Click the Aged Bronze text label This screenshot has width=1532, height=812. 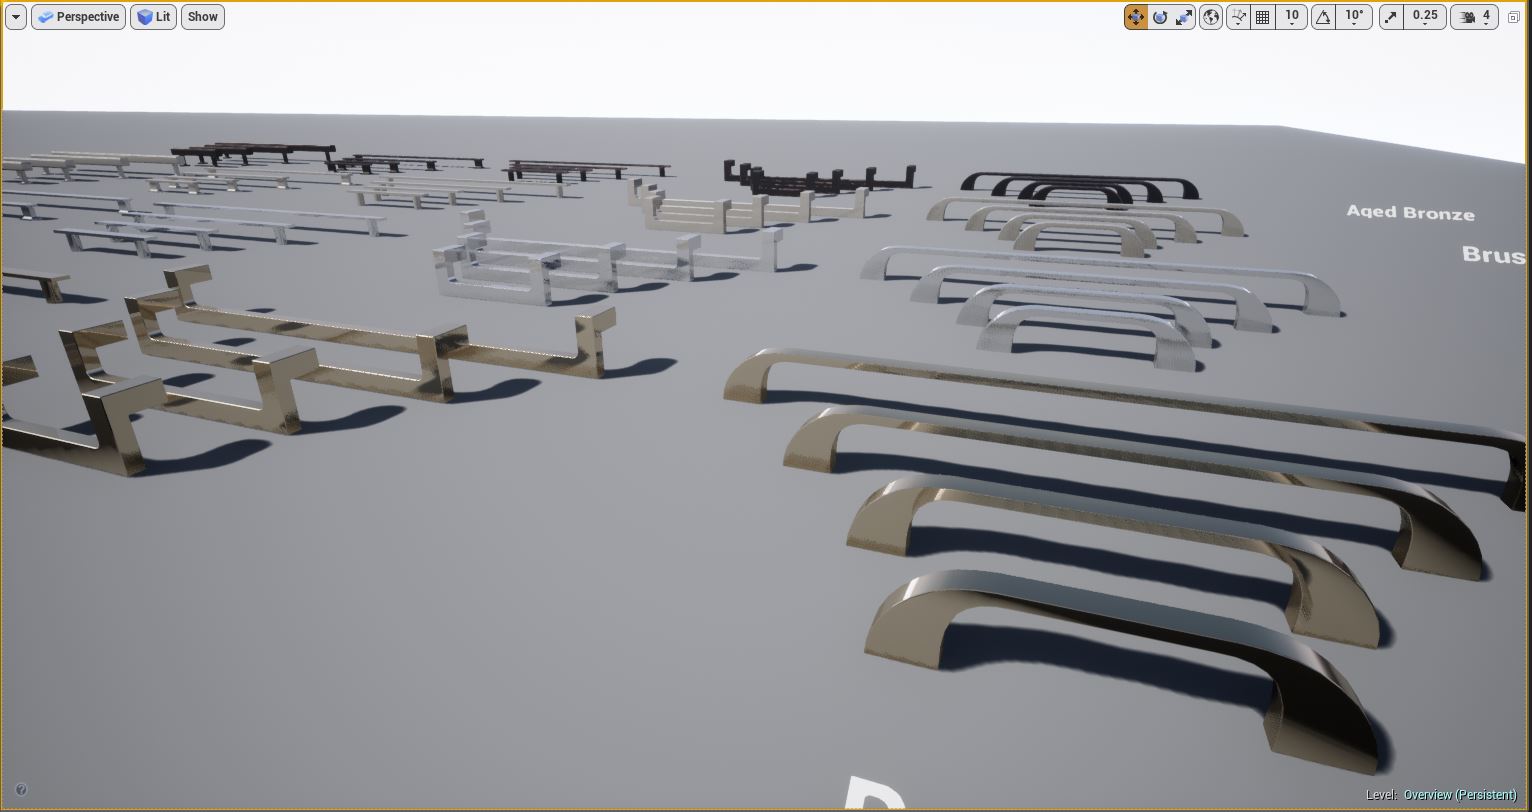point(1410,213)
